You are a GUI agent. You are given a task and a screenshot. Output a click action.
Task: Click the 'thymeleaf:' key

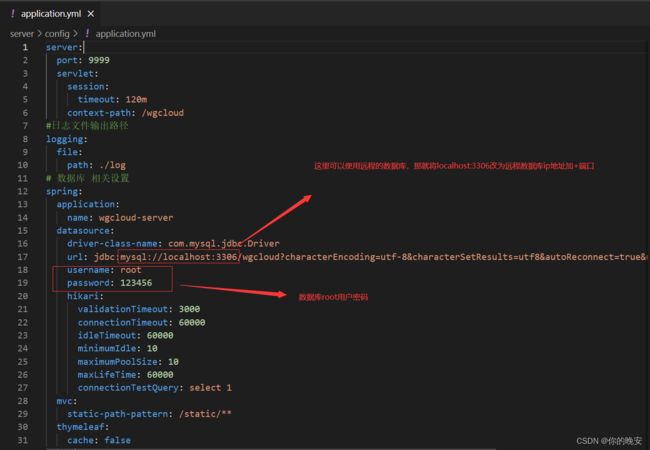[83, 427]
